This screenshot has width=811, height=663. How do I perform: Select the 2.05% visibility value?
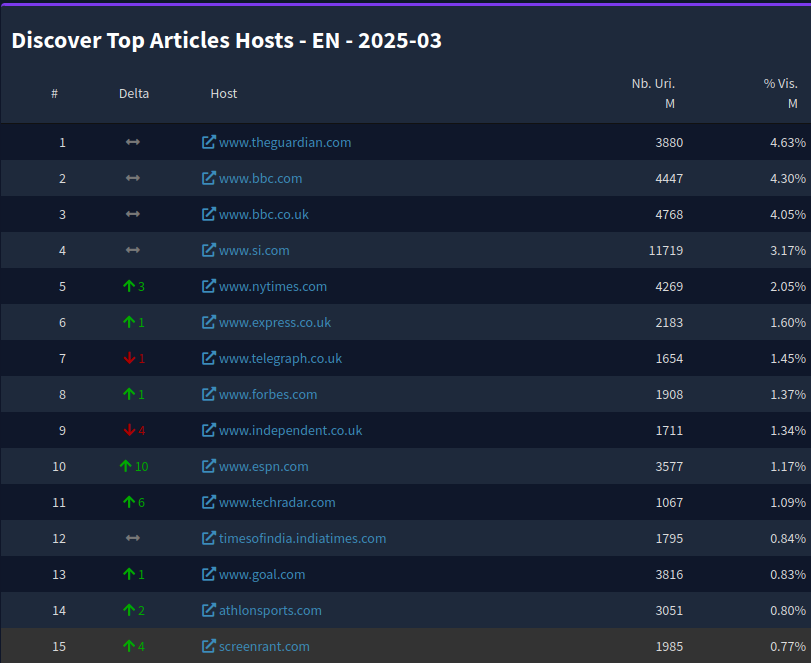click(788, 287)
